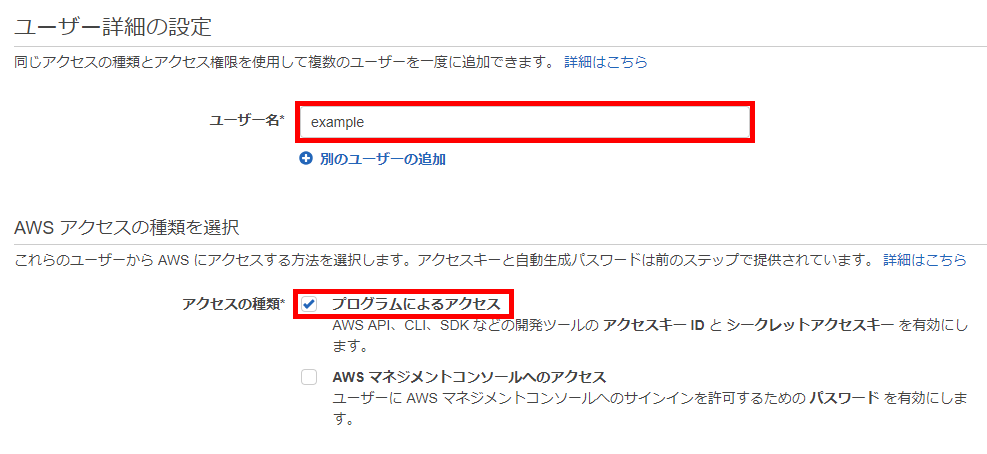Viewport: 987px width, 454px height.
Task: Click the bold パスワード text
Action: point(843,399)
